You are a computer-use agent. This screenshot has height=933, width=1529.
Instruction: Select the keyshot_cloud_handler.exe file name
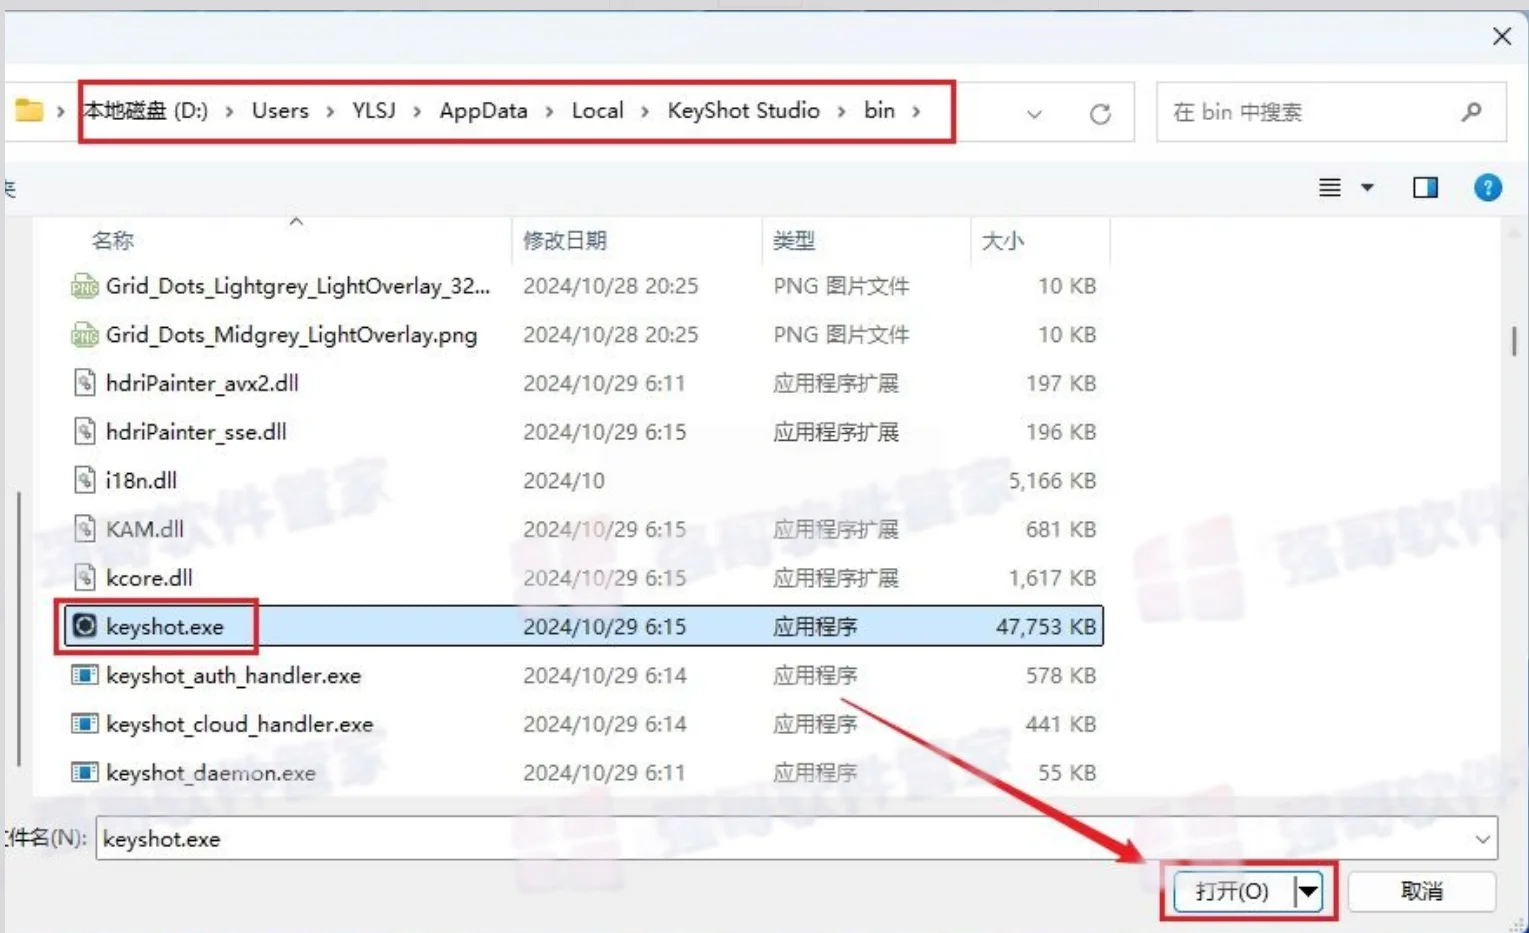(x=239, y=724)
